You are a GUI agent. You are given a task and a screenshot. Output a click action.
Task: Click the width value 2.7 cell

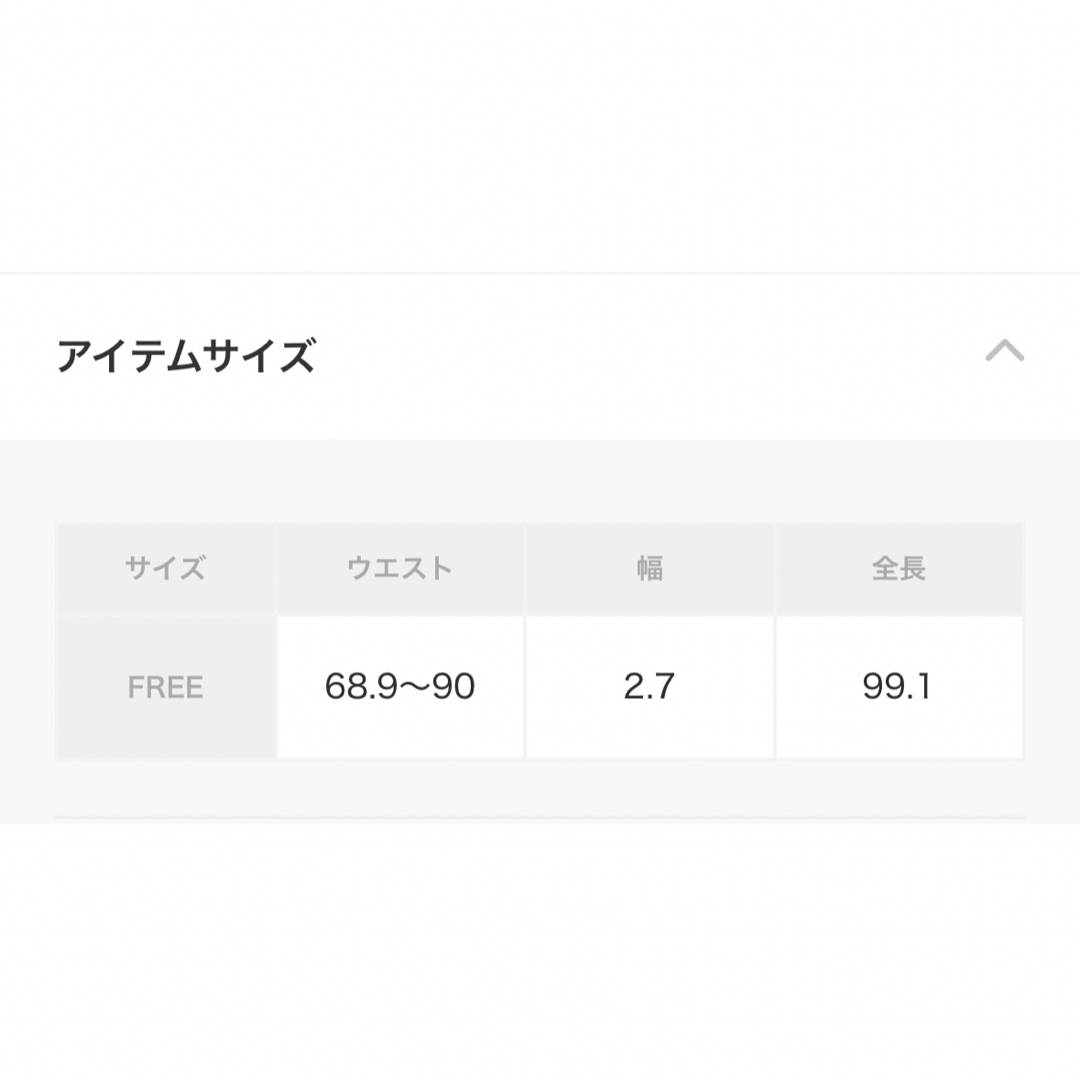pyautogui.click(x=650, y=687)
